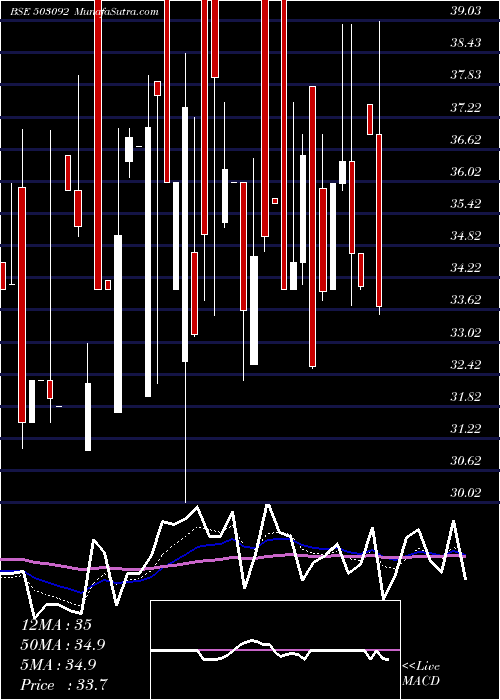Screen dimensions: 500x700
Task: Click the 36.02 price axis label
Action: [466, 172]
